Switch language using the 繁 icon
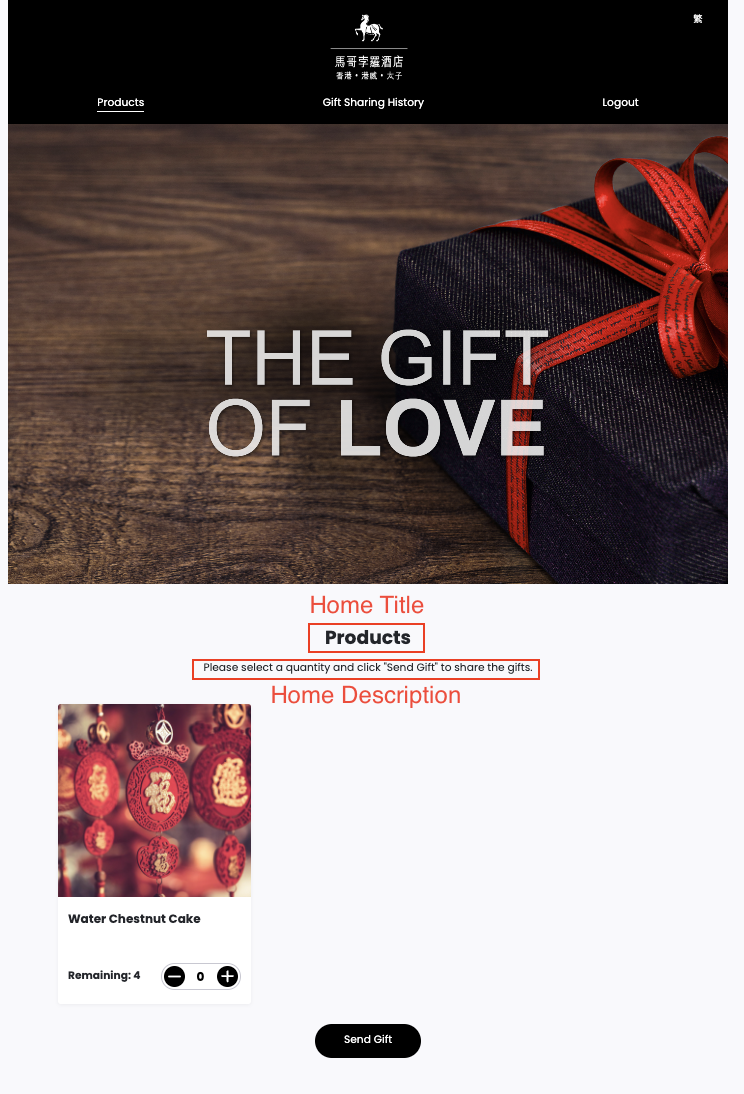Image resolution: width=744 pixels, height=1094 pixels. (x=697, y=19)
